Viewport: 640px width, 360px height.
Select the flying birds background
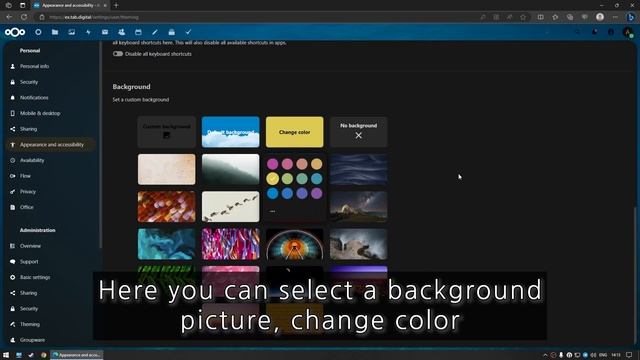pos(231,207)
